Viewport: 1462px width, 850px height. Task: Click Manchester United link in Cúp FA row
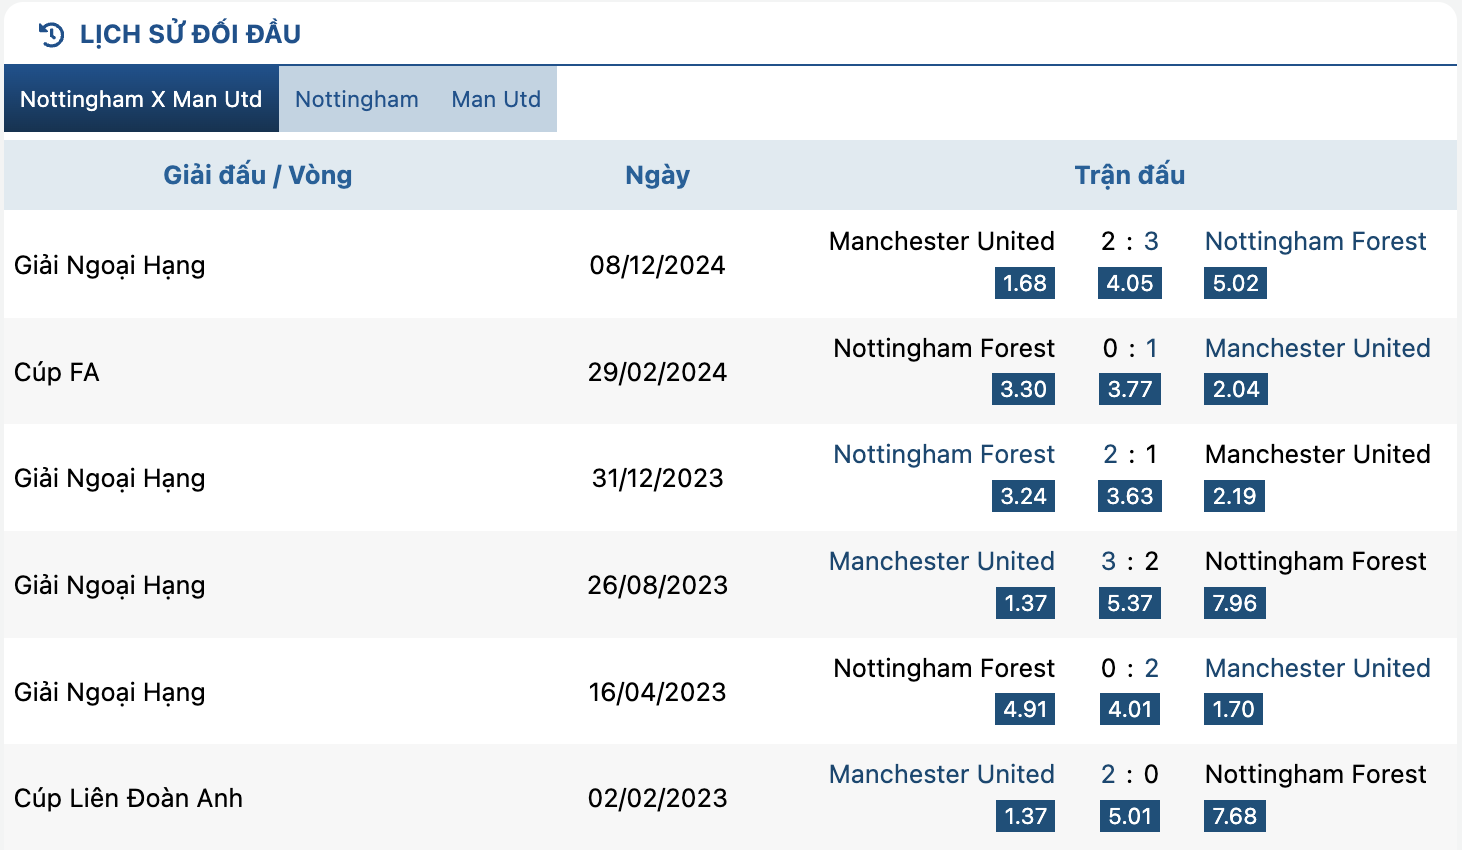1317,348
